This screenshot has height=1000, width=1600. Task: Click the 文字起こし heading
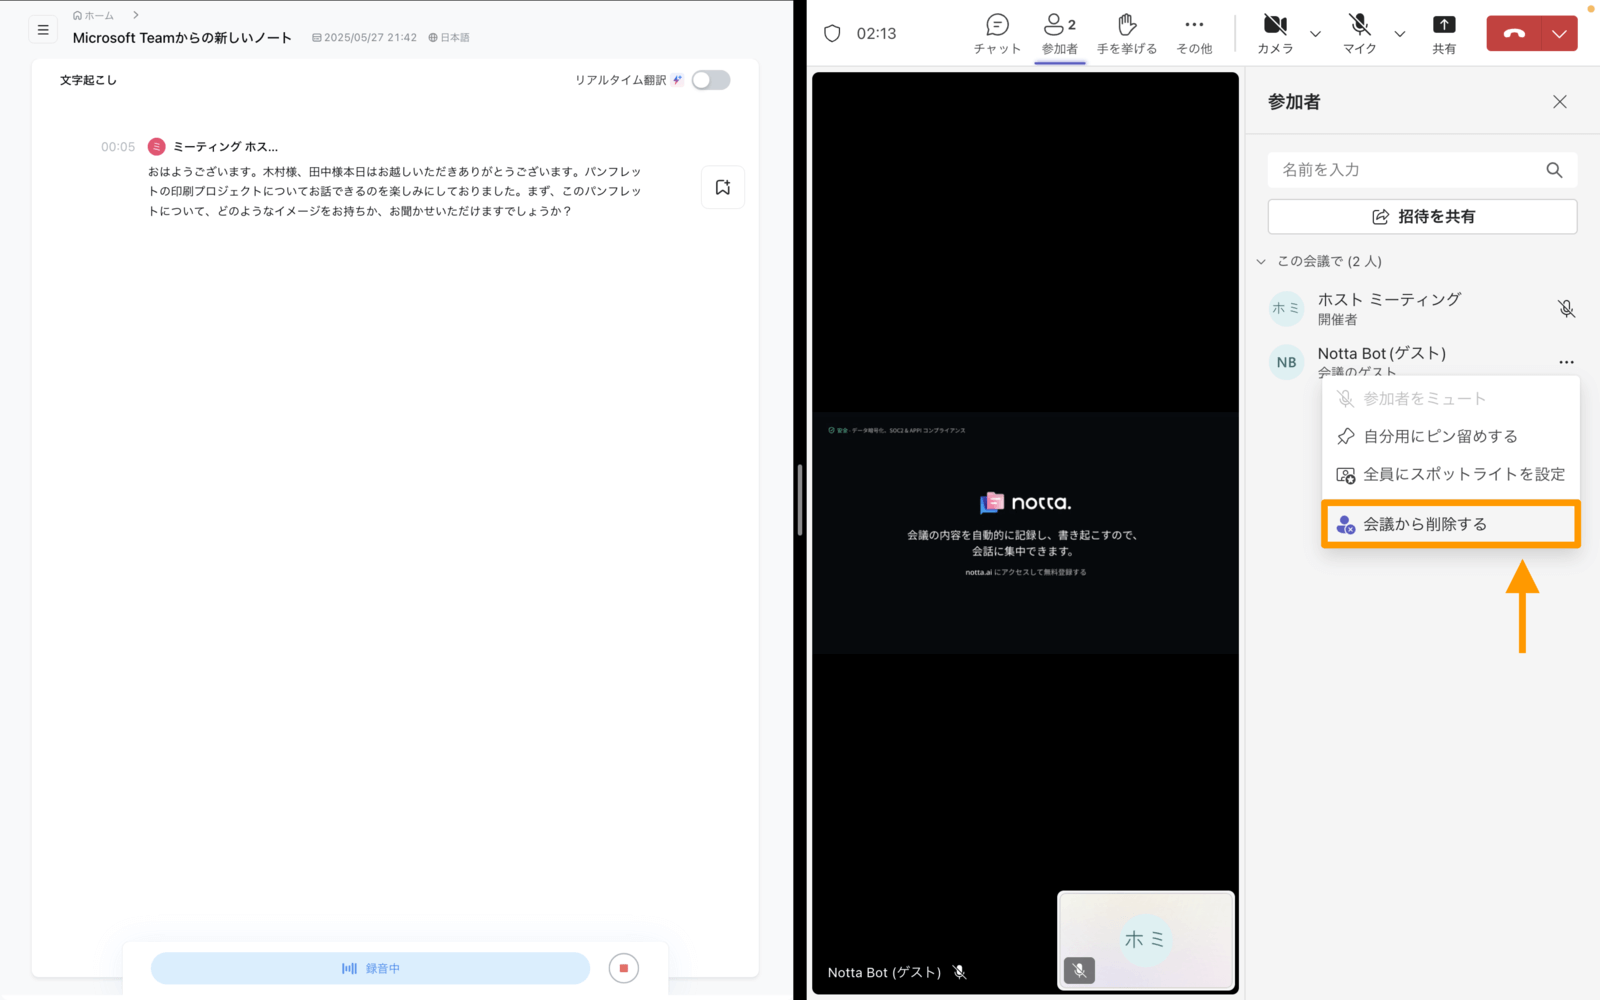point(88,80)
